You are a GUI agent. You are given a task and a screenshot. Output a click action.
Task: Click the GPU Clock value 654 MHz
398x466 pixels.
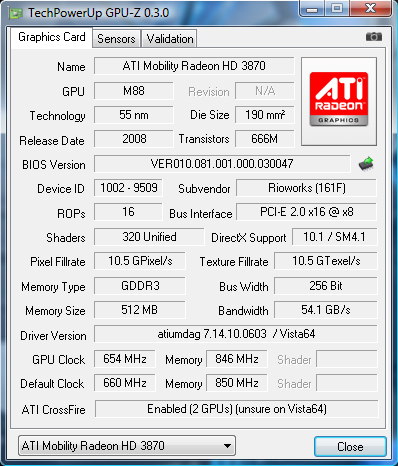click(x=125, y=359)
